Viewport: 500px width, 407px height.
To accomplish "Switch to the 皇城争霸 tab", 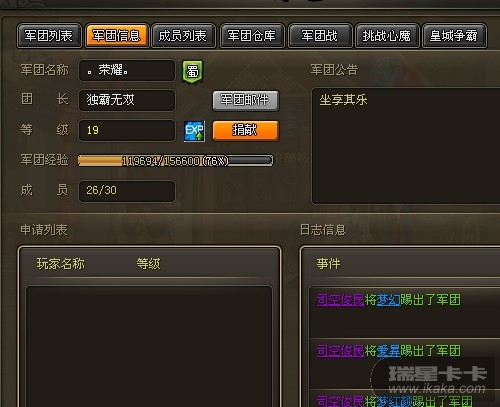I will (x=454, y=36).
